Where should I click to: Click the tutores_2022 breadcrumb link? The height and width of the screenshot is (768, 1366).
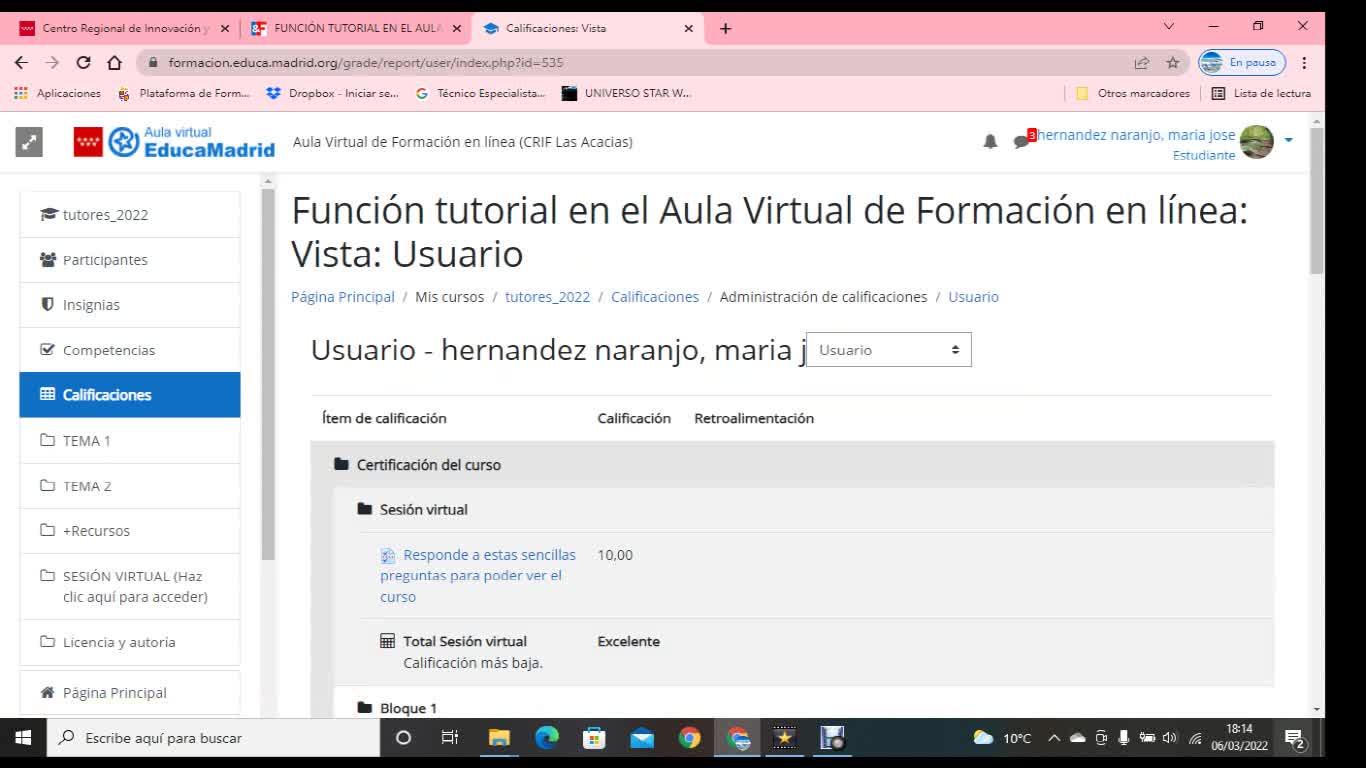(x=547, y=297)
